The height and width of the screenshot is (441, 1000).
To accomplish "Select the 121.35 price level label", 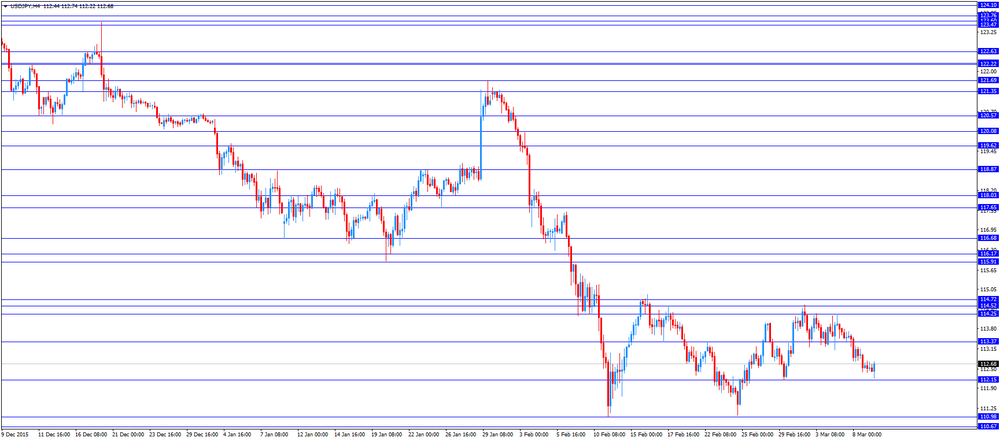I will coord(988,91).
